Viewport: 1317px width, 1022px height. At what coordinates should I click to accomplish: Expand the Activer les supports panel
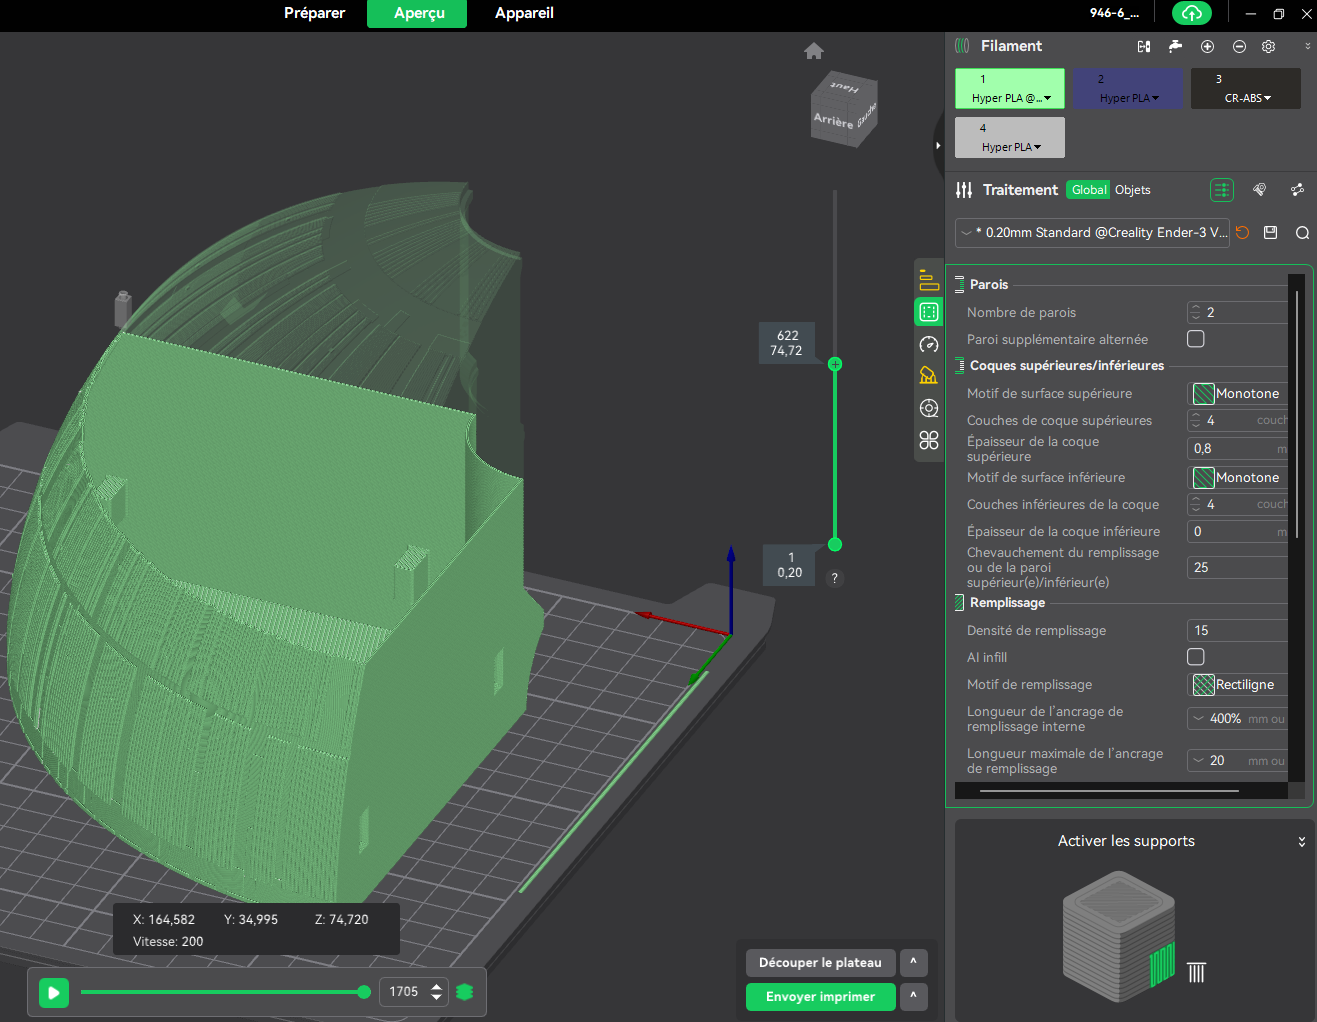pos(1302,842)
